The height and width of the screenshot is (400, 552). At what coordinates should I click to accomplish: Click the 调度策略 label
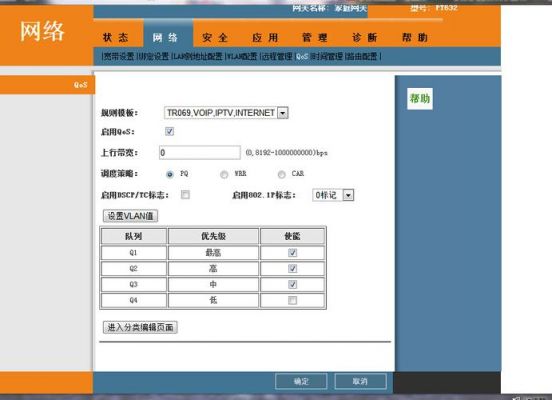coord(119,174)
